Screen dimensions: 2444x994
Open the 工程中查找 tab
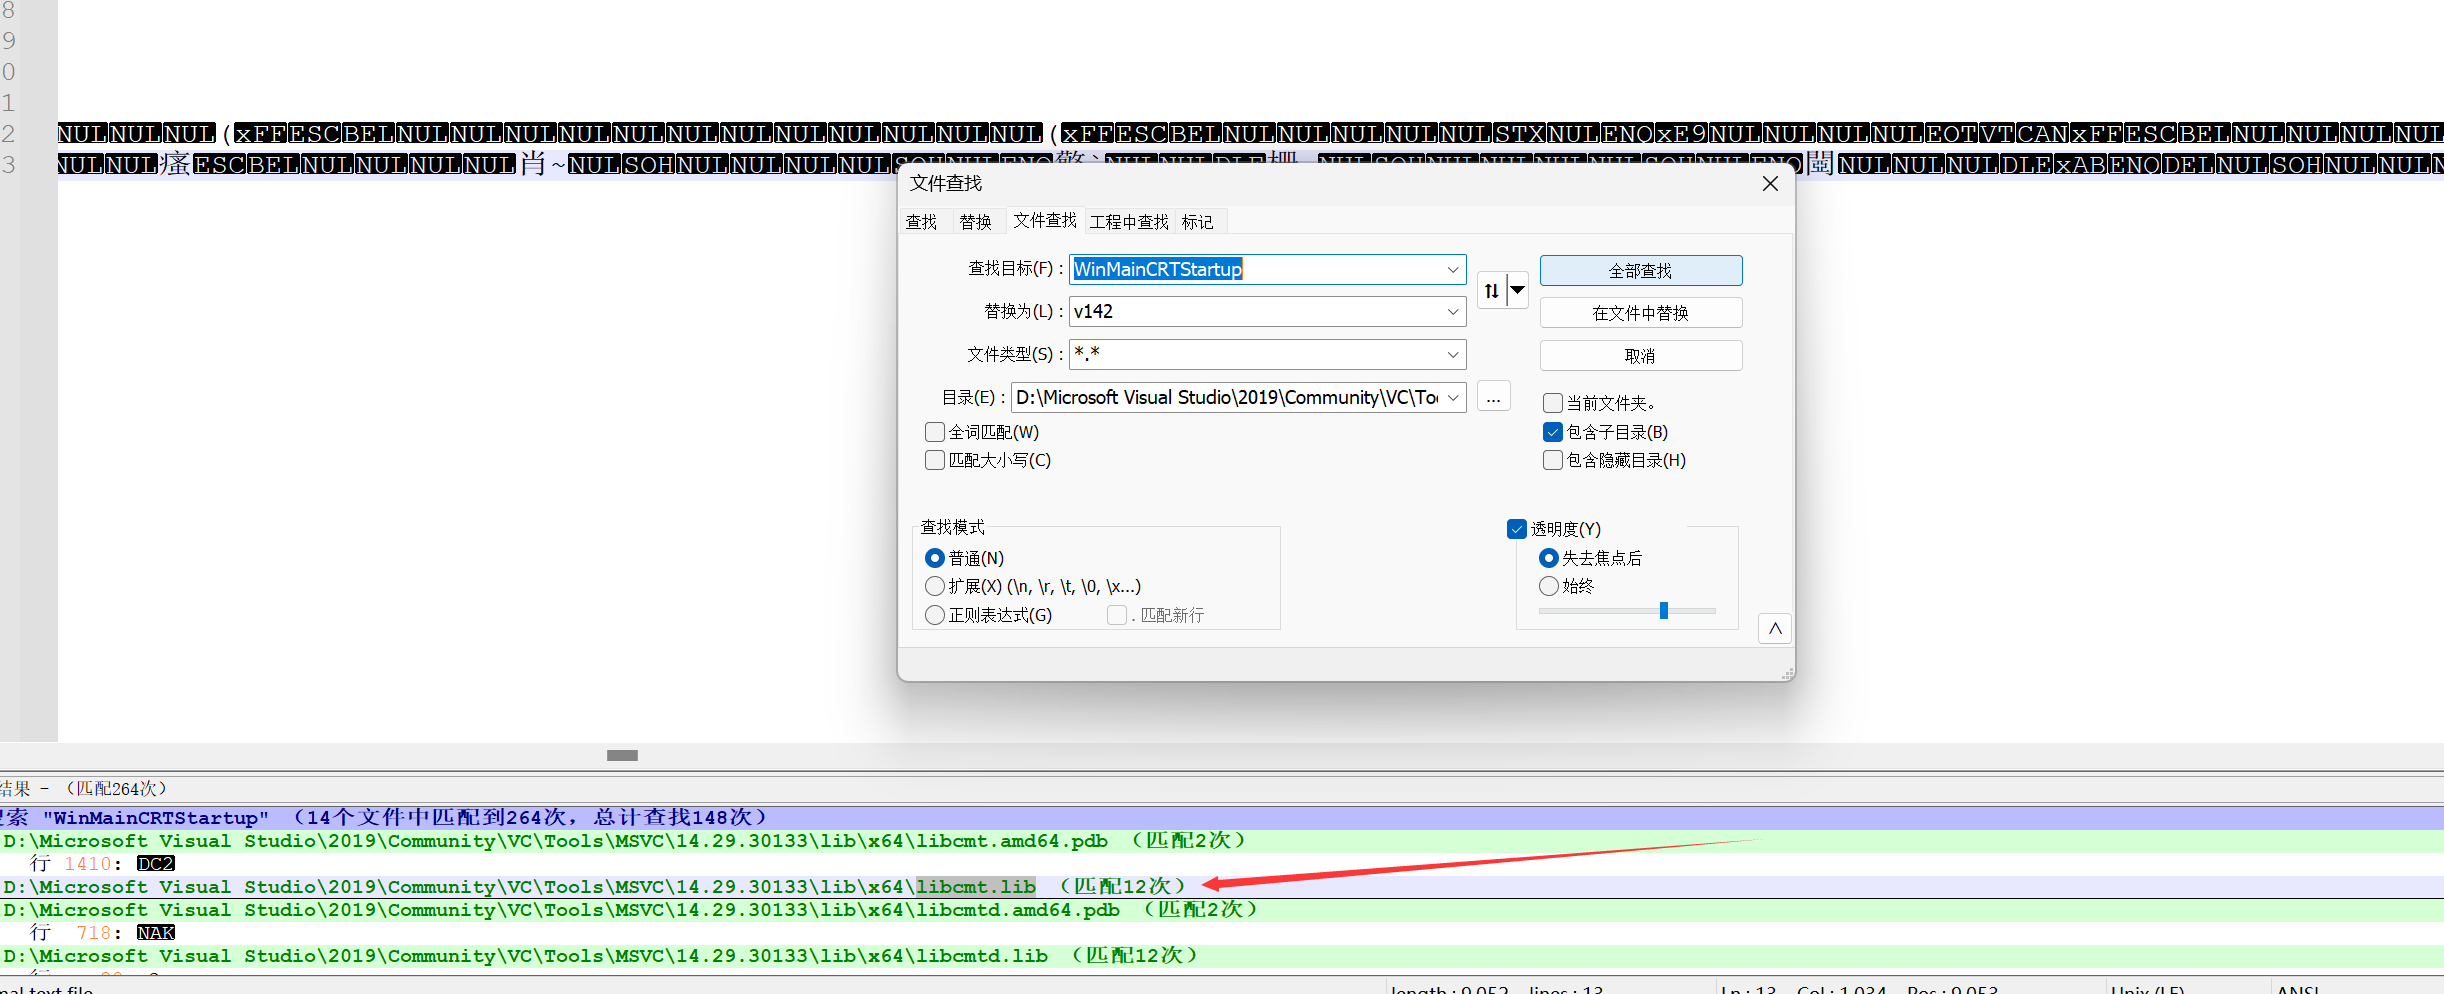[x=1129, y=222]
